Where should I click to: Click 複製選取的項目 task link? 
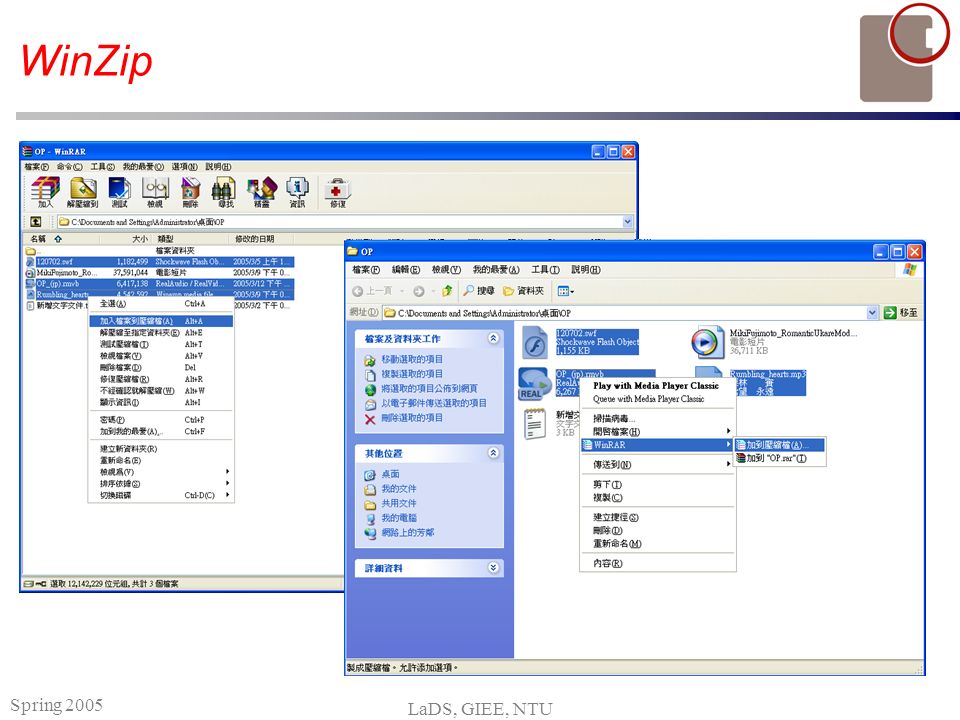(403, 374)
